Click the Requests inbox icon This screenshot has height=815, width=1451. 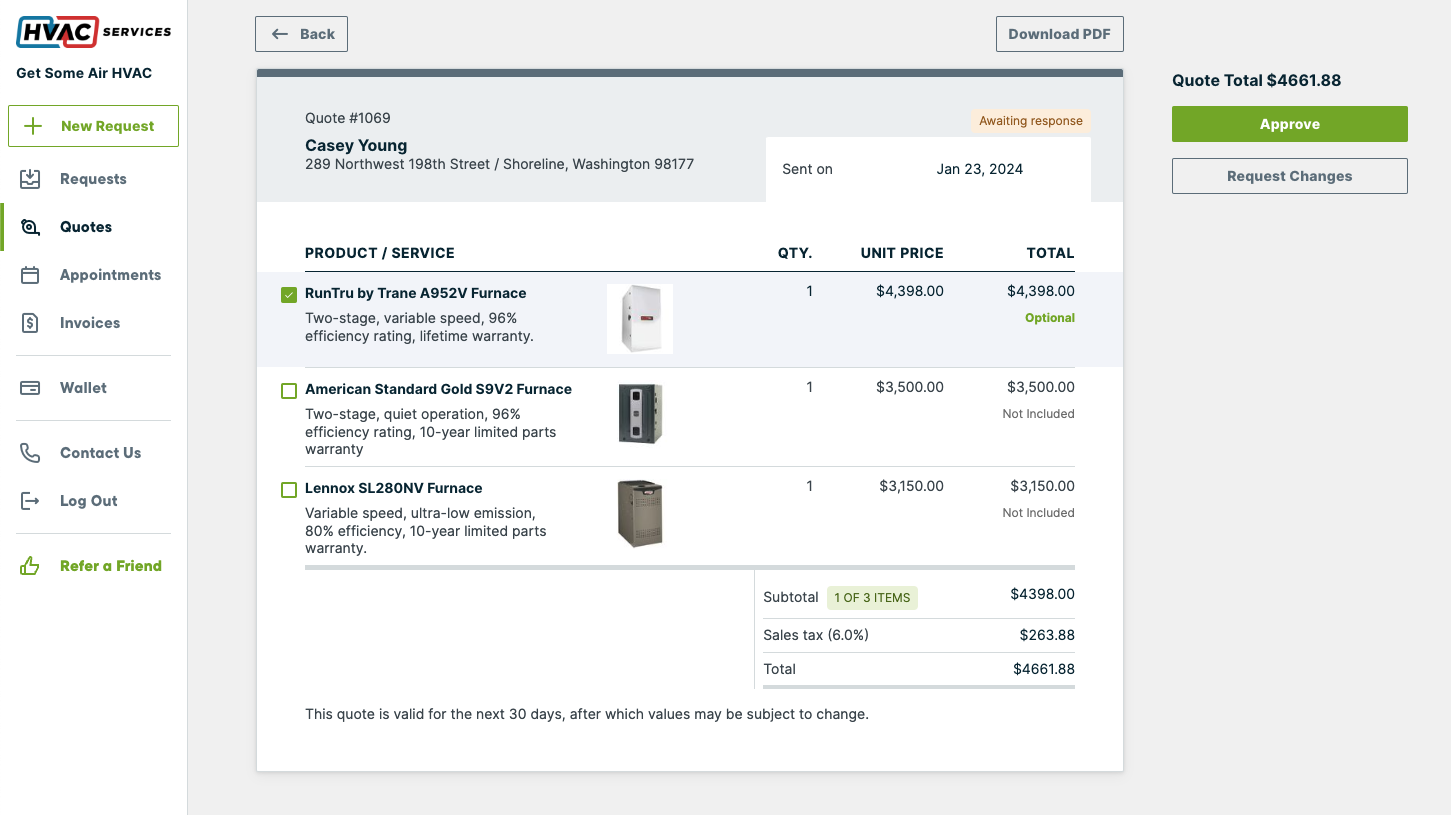(x=30, y=179)
